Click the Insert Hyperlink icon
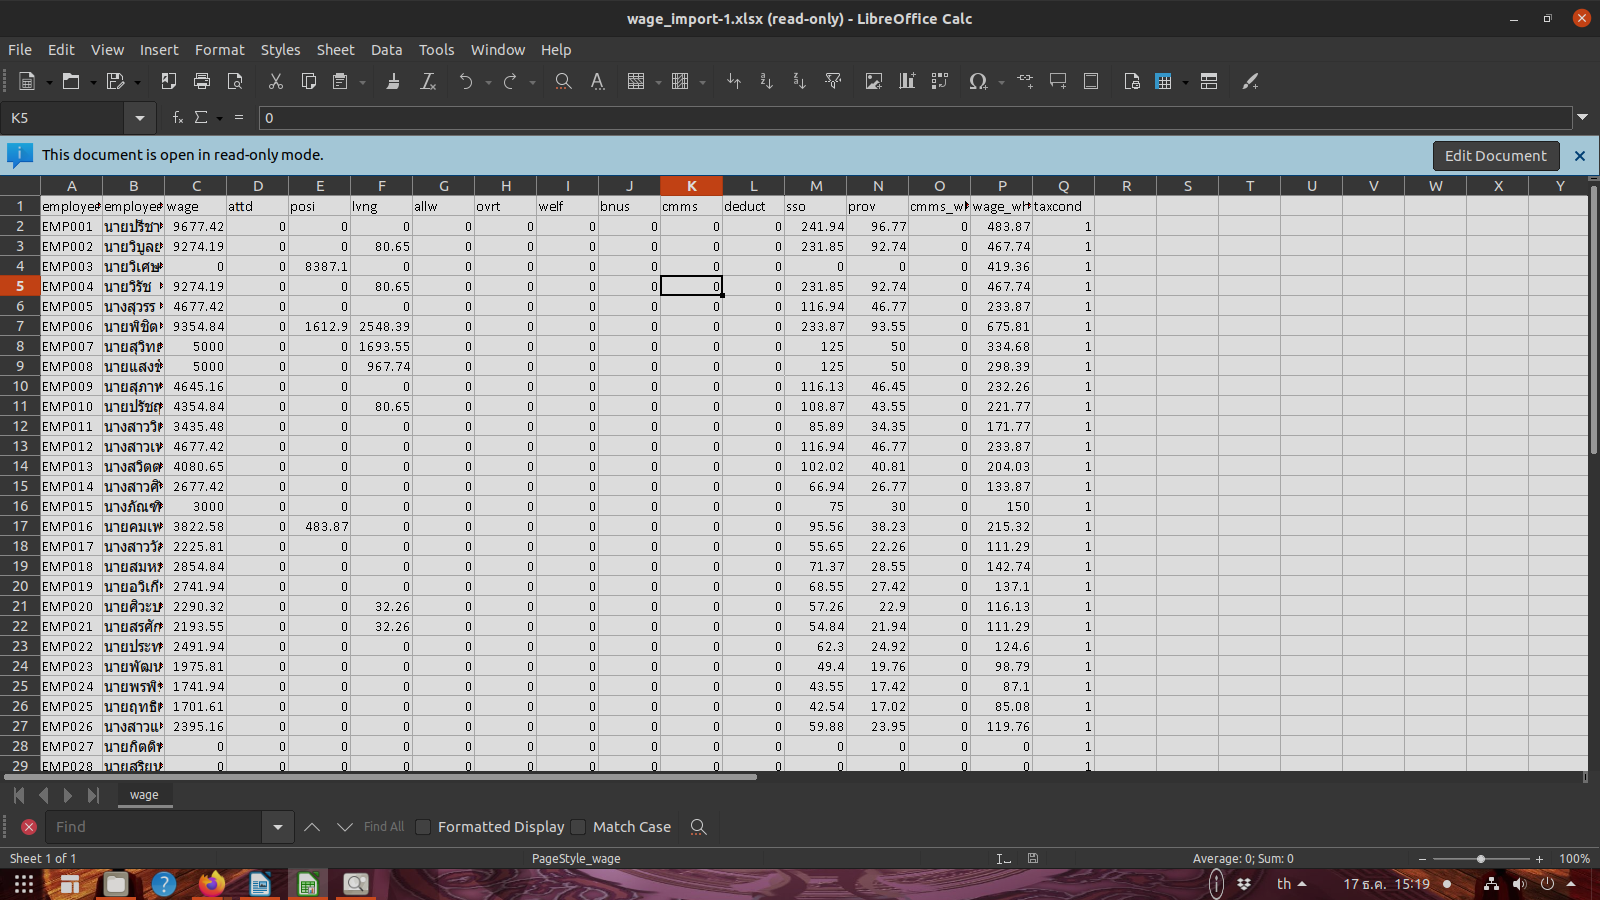This screenshot has width=1600, height=900. (1025, 82)
